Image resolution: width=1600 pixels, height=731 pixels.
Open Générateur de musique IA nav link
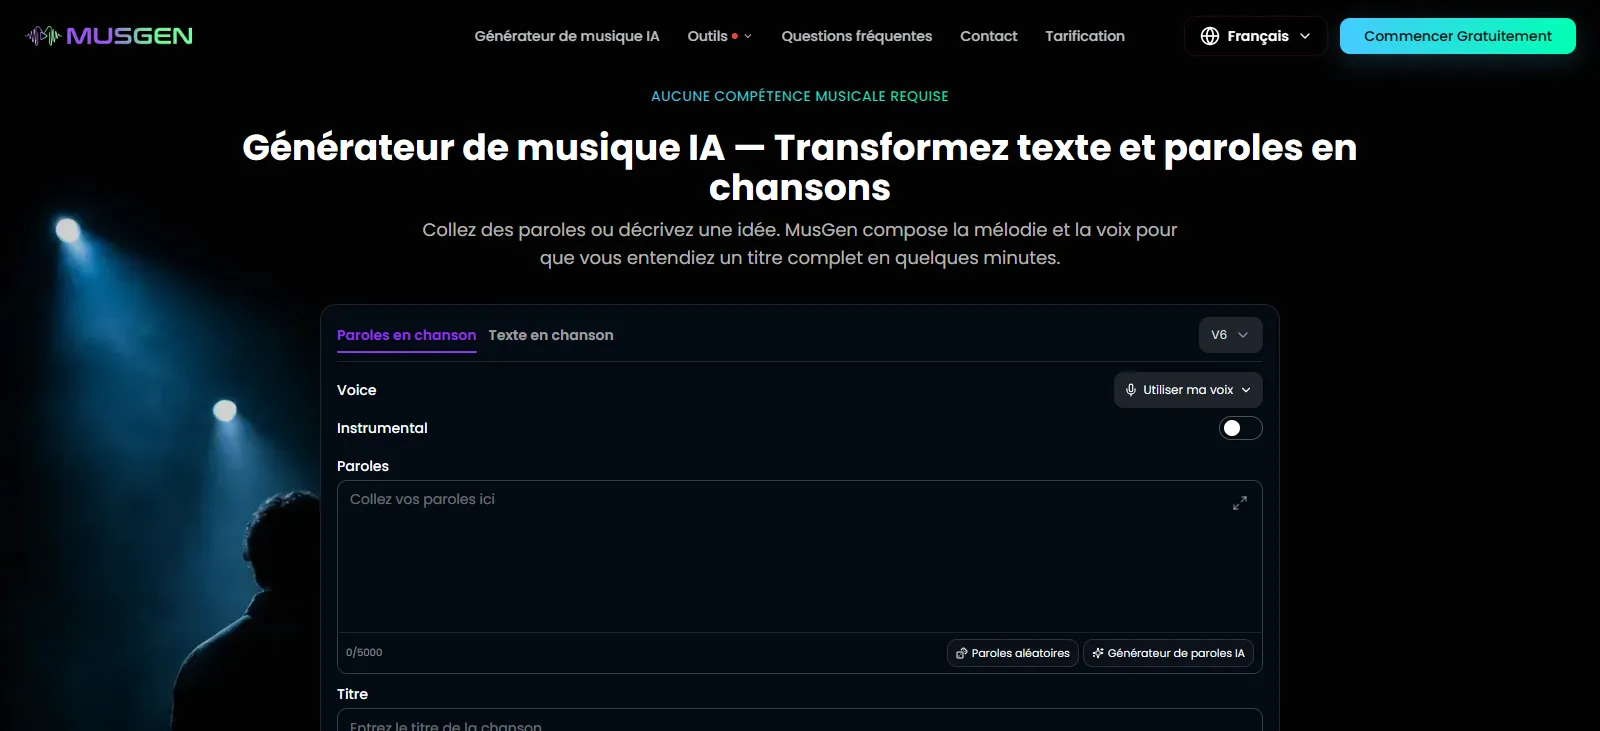pos(567,36)
